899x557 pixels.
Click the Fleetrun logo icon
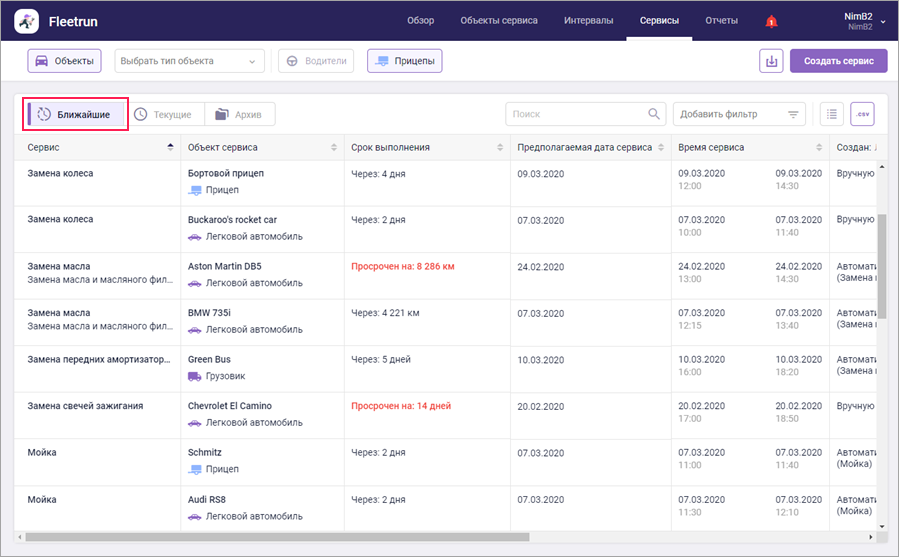coord(28,21)
